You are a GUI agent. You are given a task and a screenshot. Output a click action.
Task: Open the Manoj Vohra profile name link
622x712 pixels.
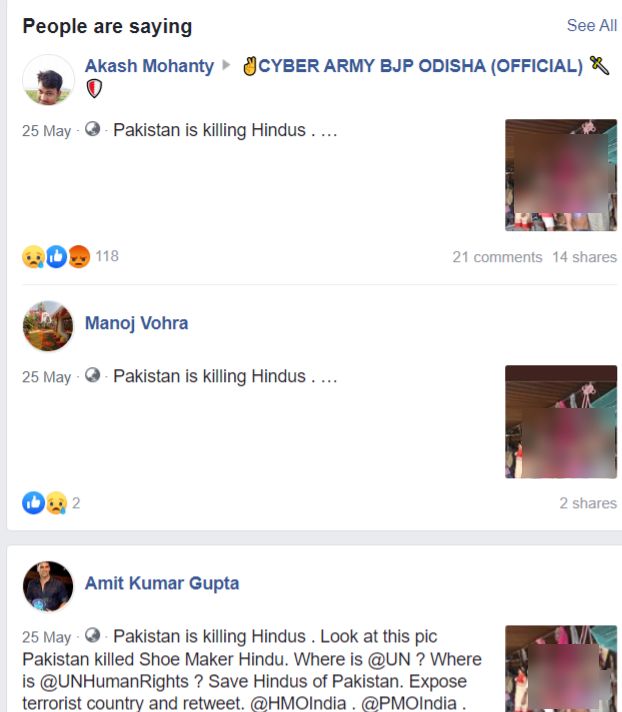tap(137, 323)
